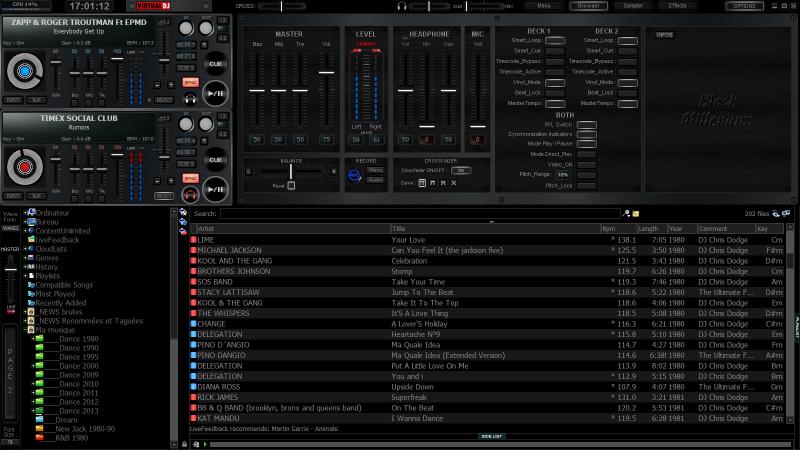The image size is (800, 450).
Task: Click the record disc icon
Action: 354,176
